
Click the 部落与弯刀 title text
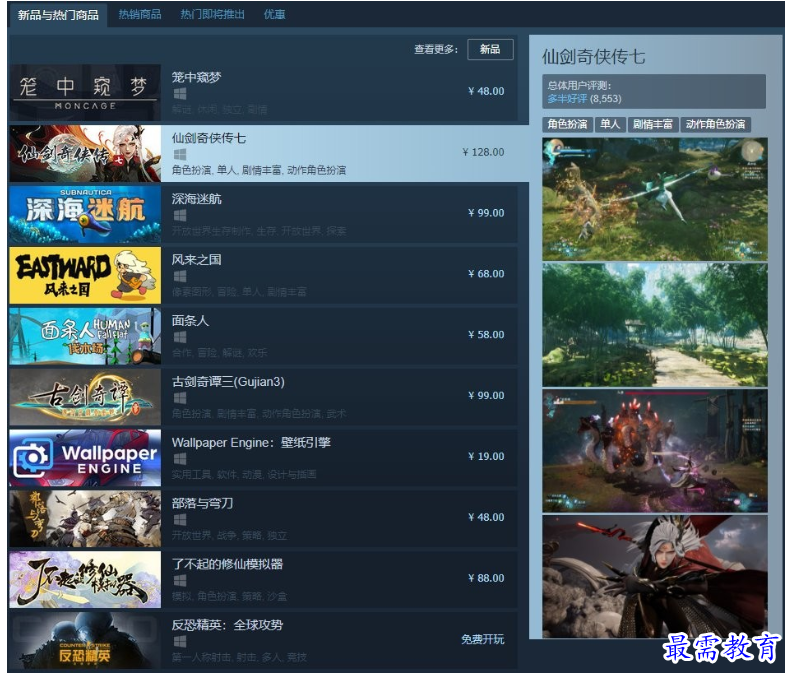pyautogui.click(x=202, y=503)
